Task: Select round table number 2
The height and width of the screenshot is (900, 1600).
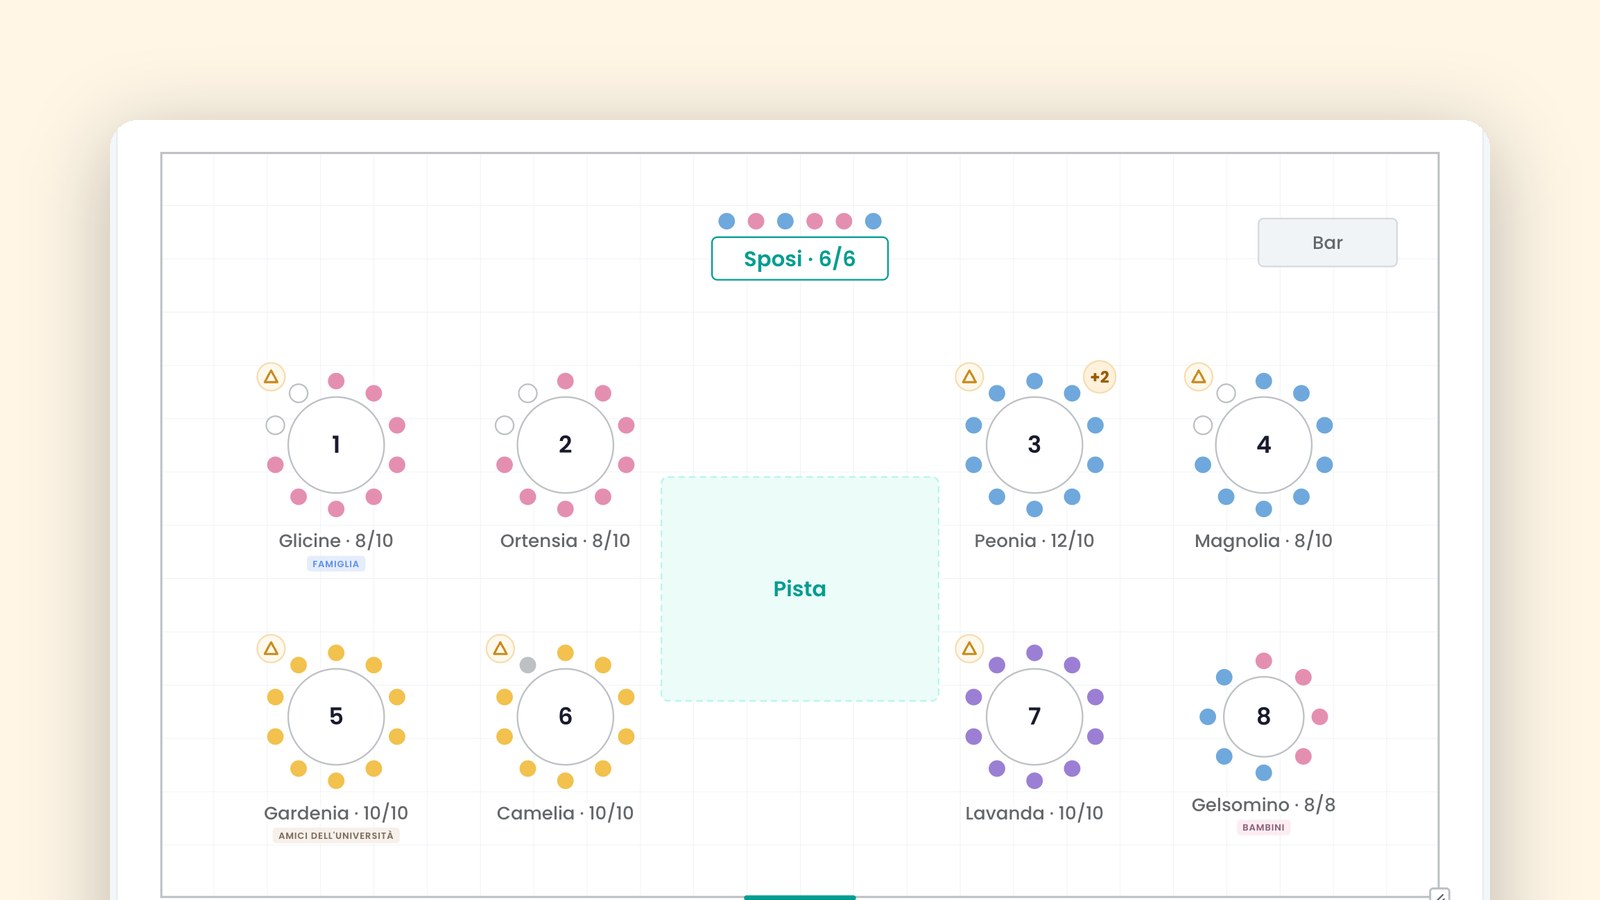Action: click(x=565, y=445)
